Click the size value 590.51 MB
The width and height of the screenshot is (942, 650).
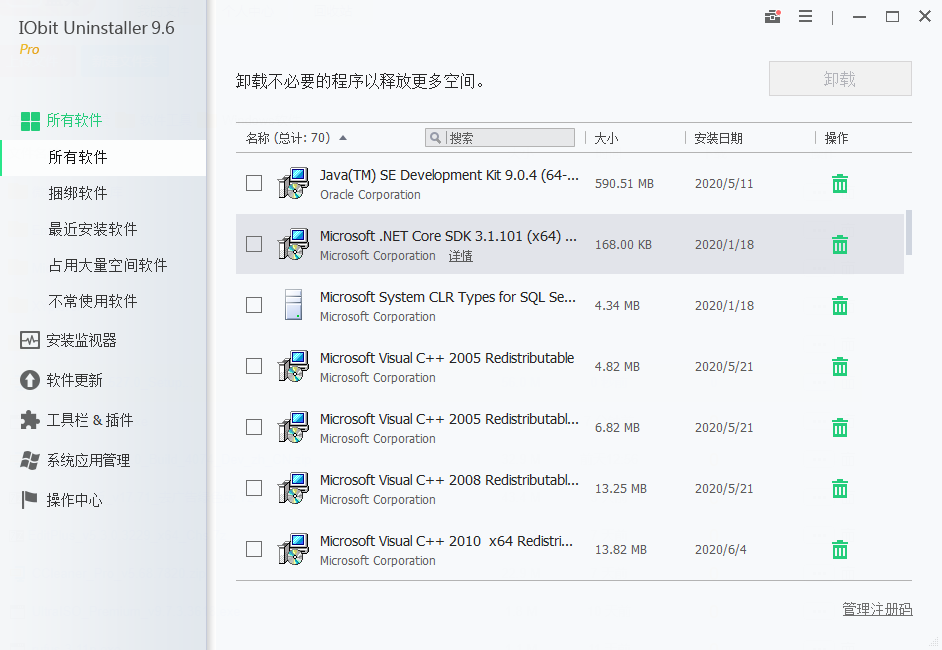click(x=624, y=184)
